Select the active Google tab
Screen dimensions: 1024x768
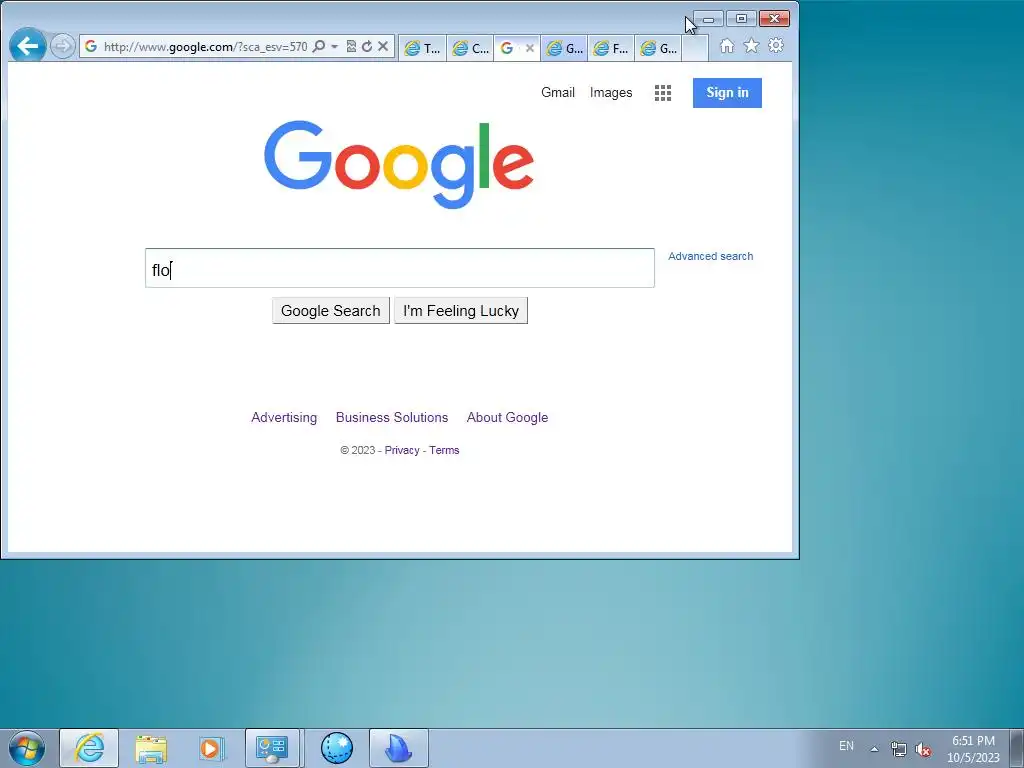509,48
